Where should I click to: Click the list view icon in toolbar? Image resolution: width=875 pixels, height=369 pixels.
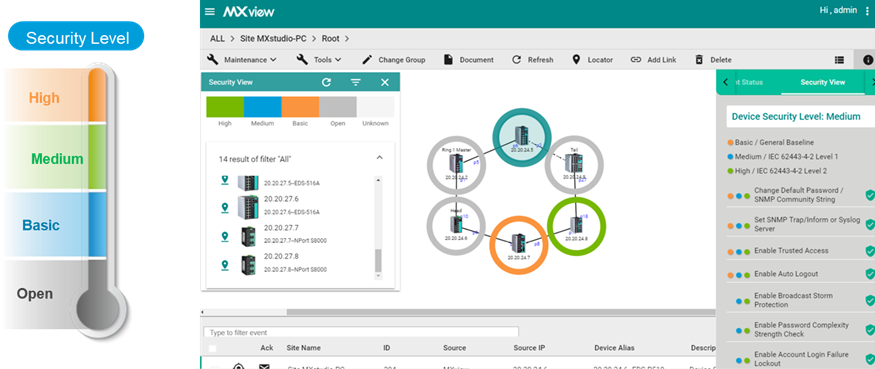tap(839, 60)
